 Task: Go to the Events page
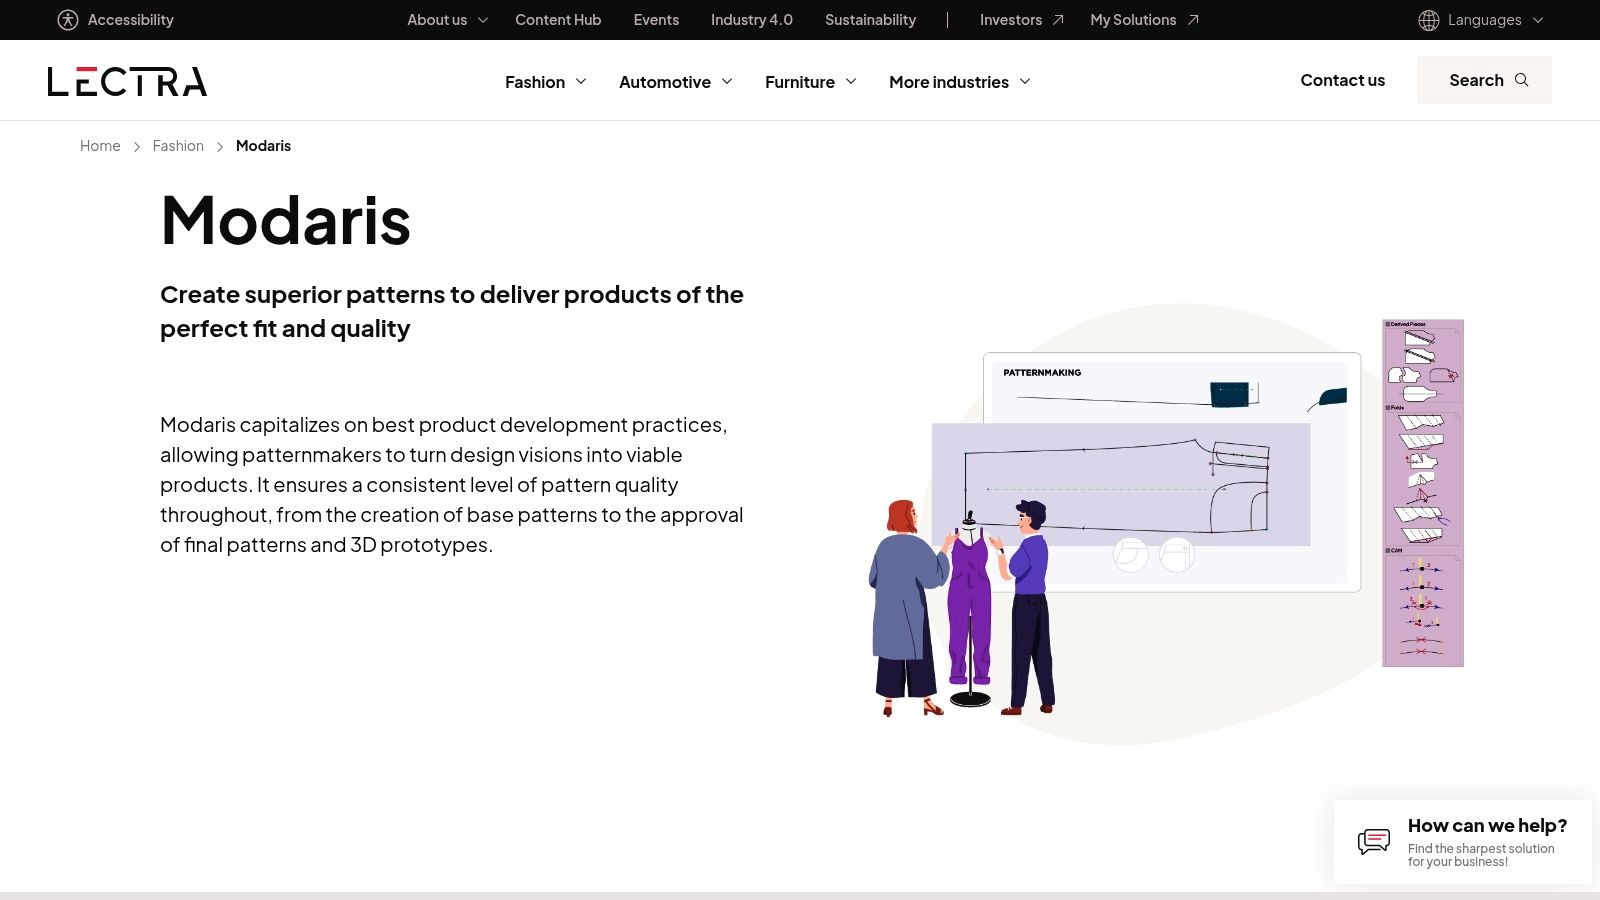[656, 20]
